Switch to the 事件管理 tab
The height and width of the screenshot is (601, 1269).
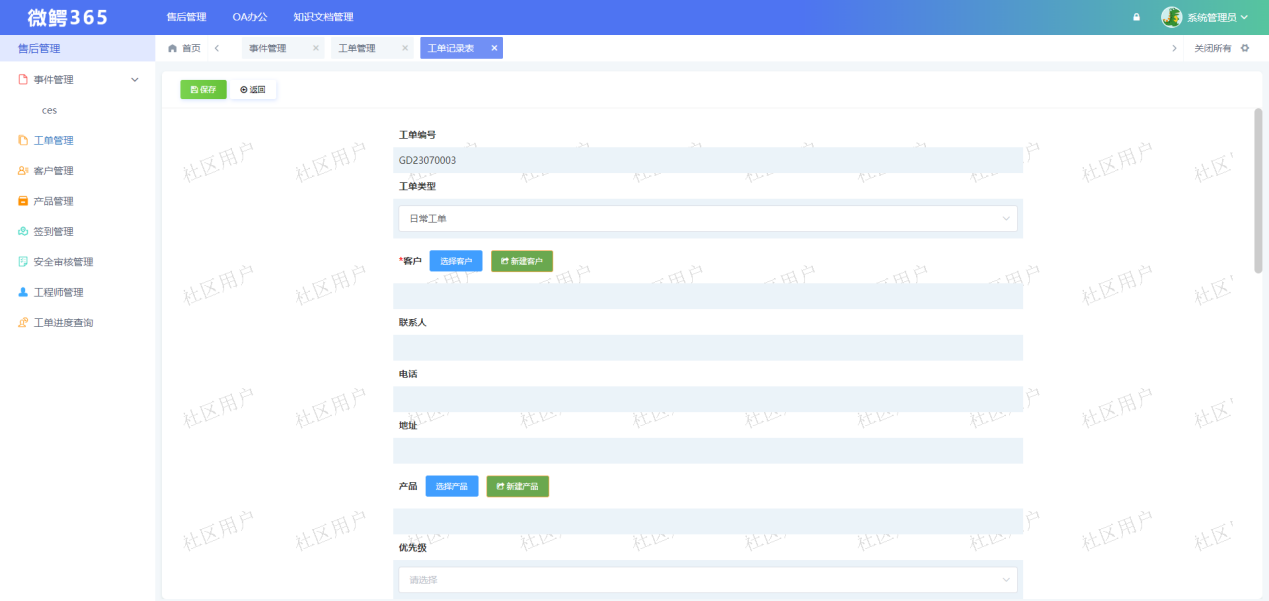coord(268,48)
